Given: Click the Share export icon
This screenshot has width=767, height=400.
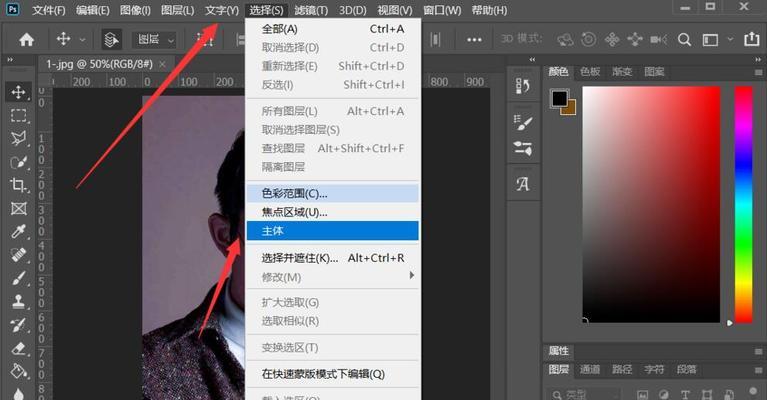Looking at the screenshot, I should click(751, 39).
